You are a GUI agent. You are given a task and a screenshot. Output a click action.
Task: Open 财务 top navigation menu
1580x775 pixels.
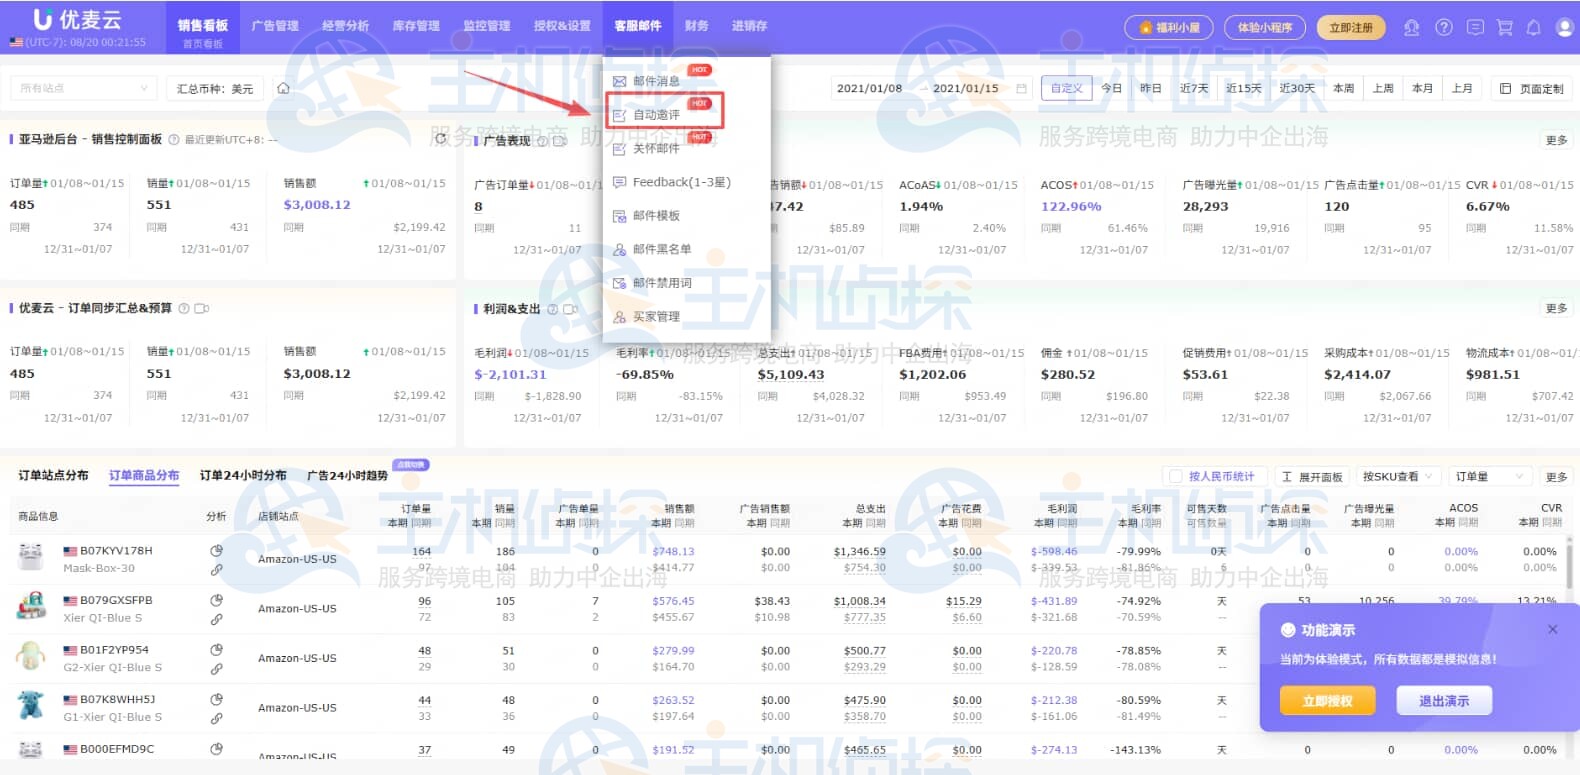[697, 26]
